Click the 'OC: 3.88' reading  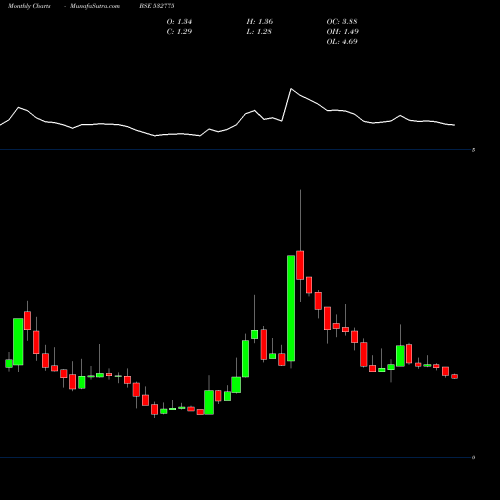[x=342, y=22]
